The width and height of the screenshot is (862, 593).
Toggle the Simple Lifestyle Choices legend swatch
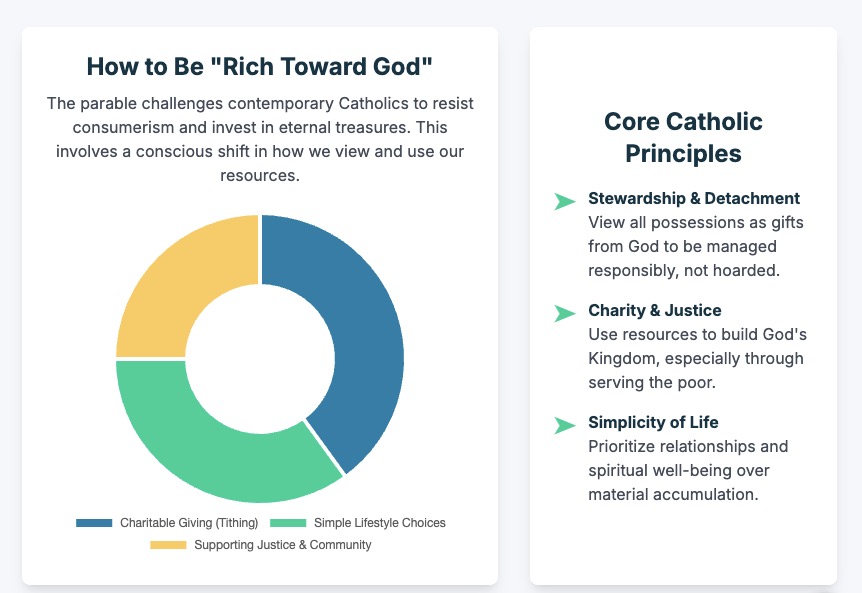[x=288, y=523]
